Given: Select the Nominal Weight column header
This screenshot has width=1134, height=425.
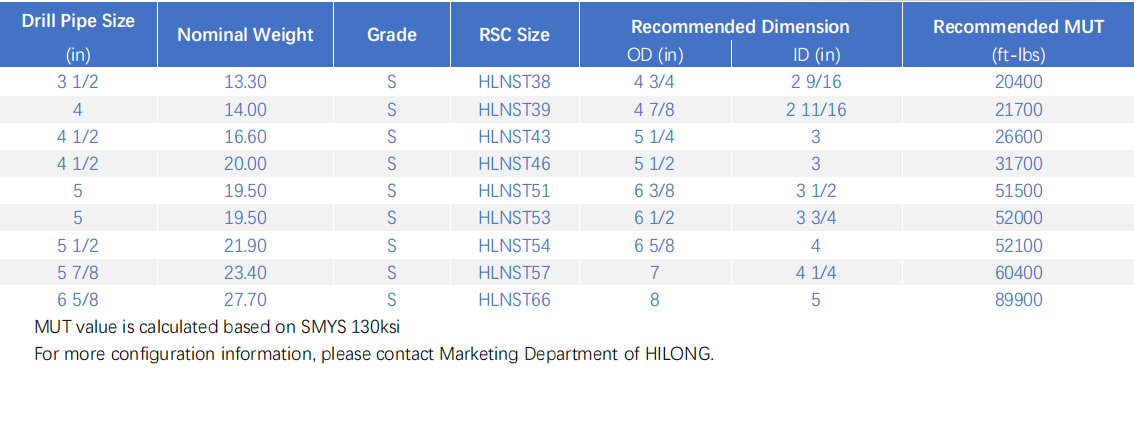Looking at the screenshot, I should [x=245, y=34].
